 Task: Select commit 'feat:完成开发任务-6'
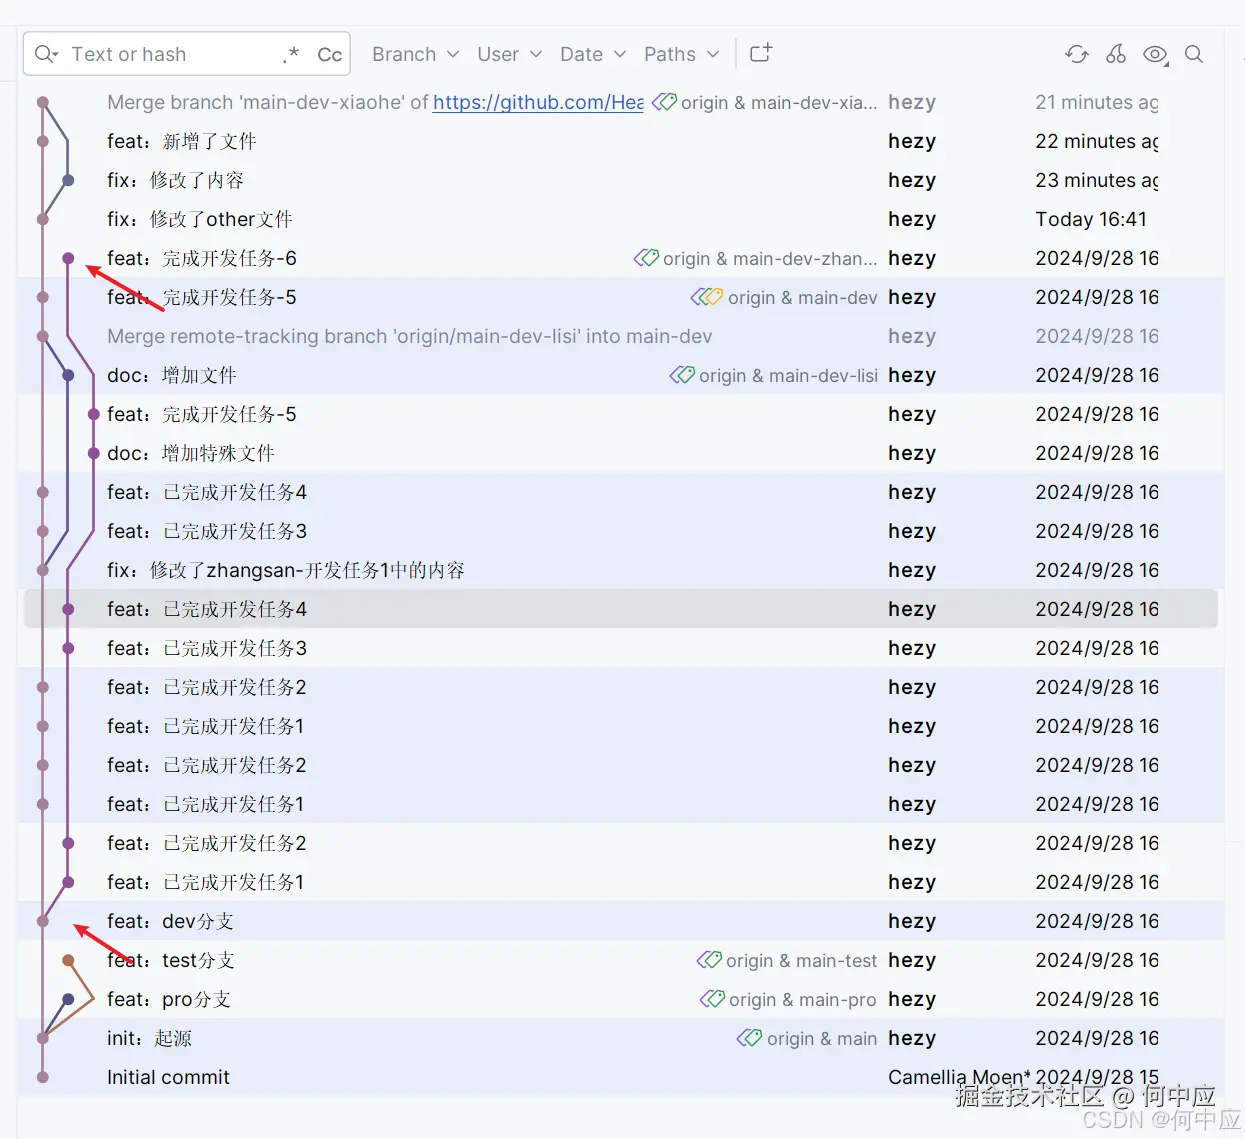(620, 258)
